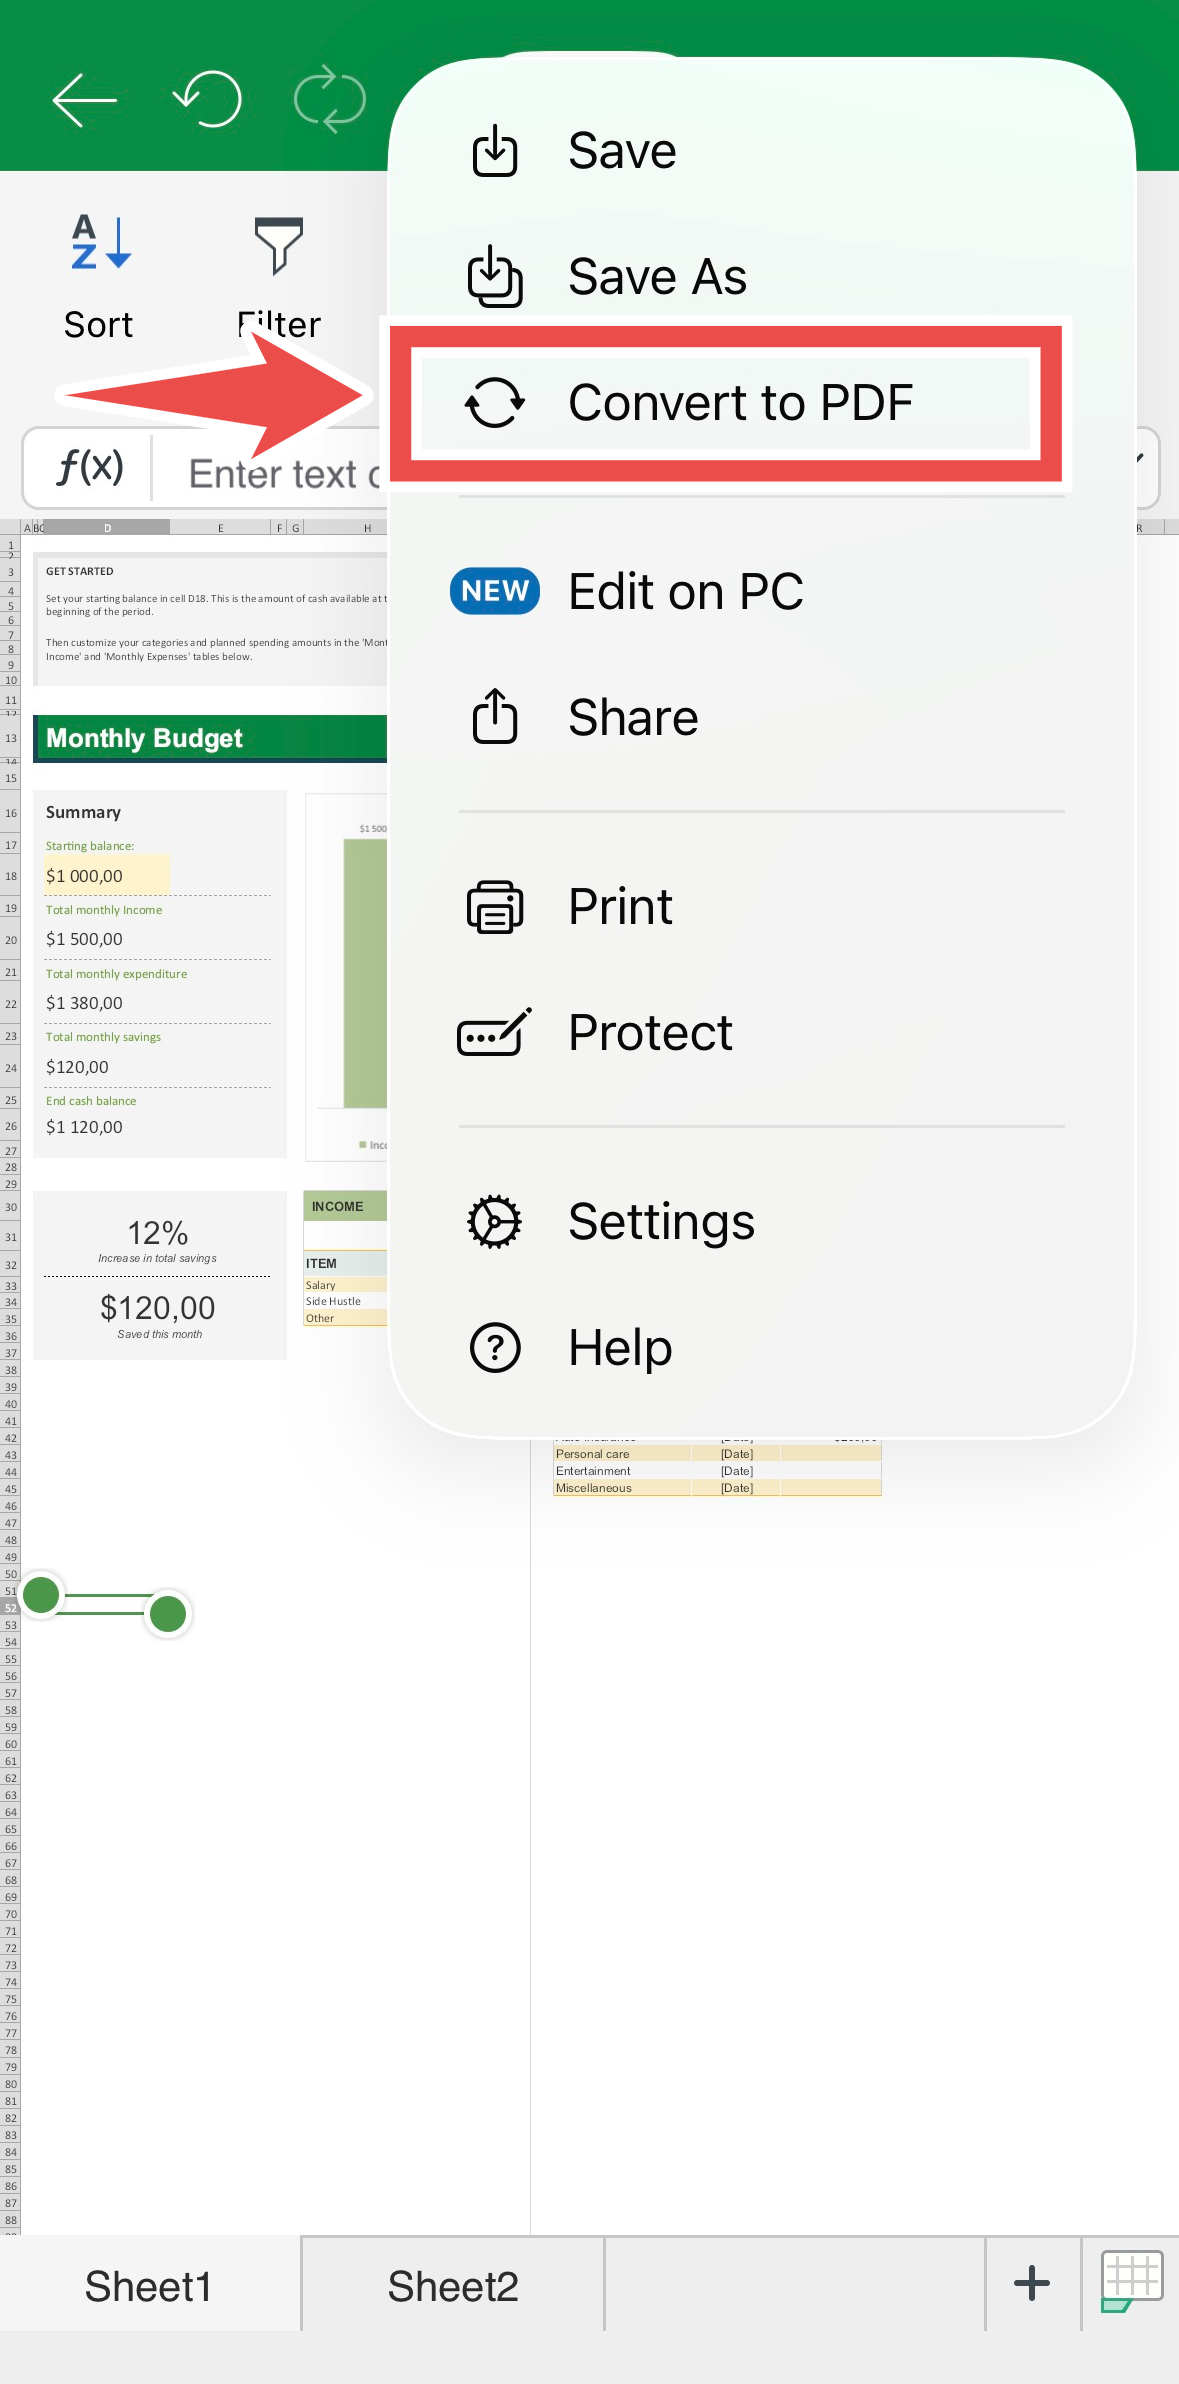Switch to the Sheet1 tab
This screenshot has height=2384, width=1179.
pos(149,2286)
